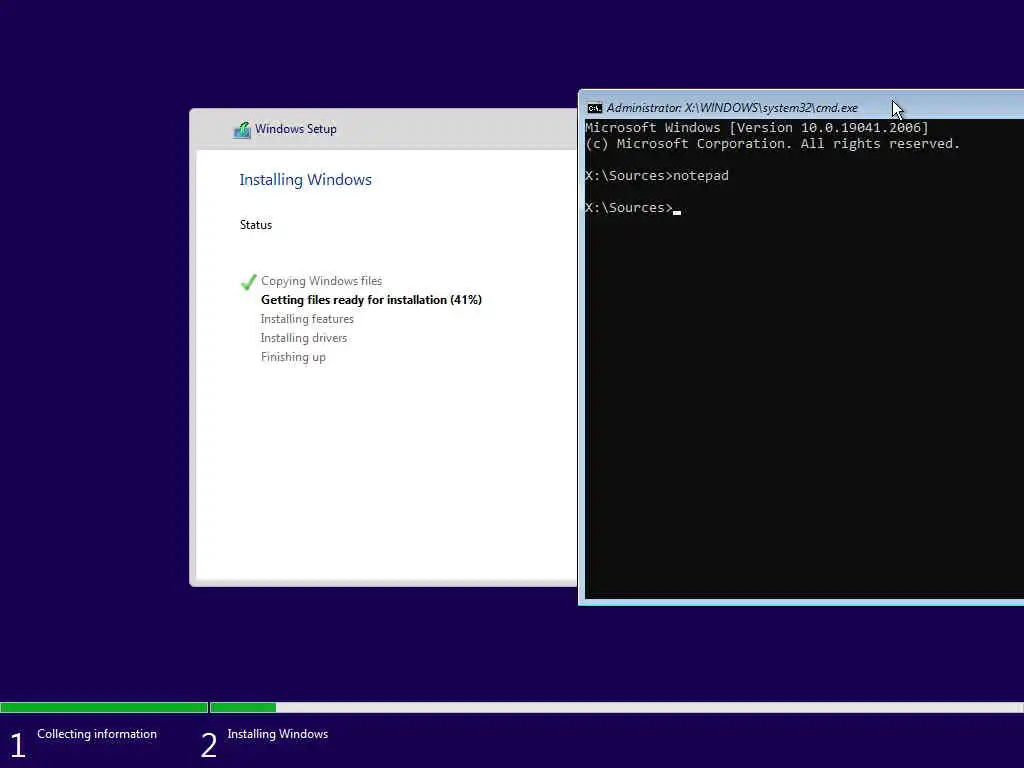Click the step 1 Collecting information label

click(x=97, y=734)
